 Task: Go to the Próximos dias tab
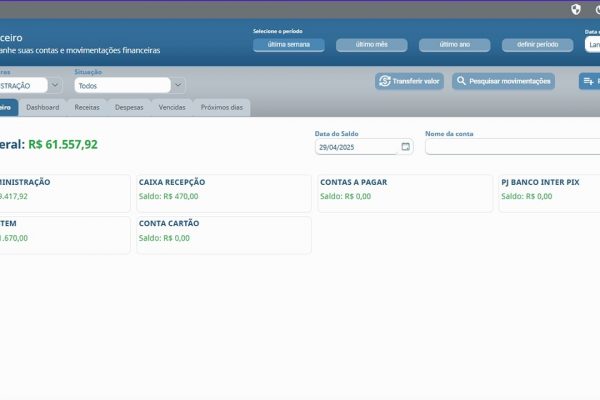[222, 108]
